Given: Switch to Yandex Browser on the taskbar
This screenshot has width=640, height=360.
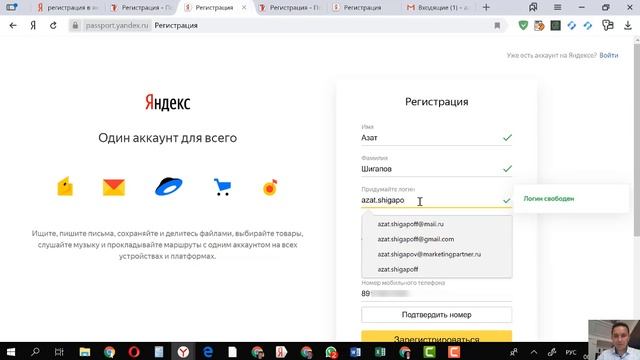Looking at the screenshot, I should coord(183,351).
